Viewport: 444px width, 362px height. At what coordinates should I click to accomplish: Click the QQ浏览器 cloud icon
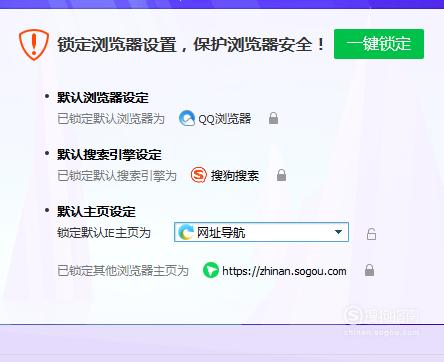pyautogui.click(x=187, y=118)
